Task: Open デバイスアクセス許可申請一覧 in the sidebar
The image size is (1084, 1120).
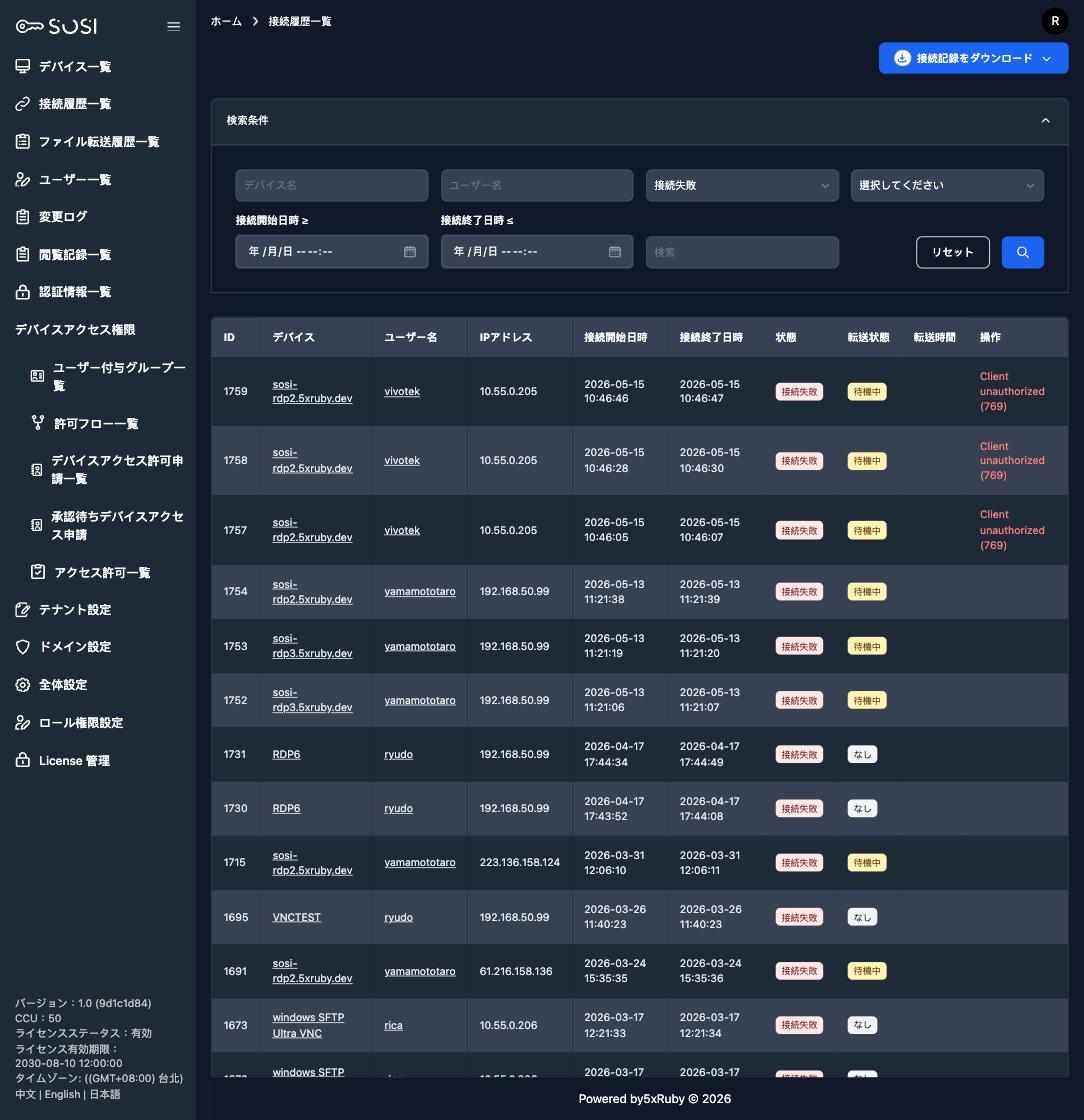Action: pos(117,469)
